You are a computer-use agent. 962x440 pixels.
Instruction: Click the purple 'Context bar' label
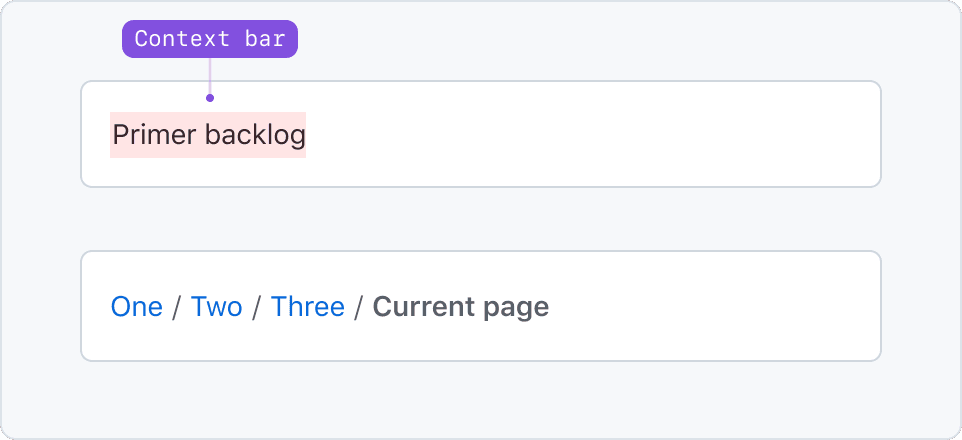[210, 39]
